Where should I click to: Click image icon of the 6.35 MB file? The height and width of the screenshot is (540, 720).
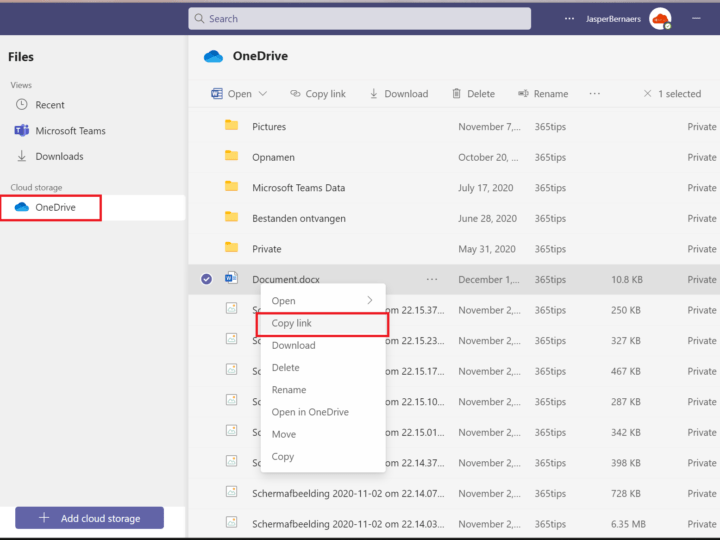231,522
